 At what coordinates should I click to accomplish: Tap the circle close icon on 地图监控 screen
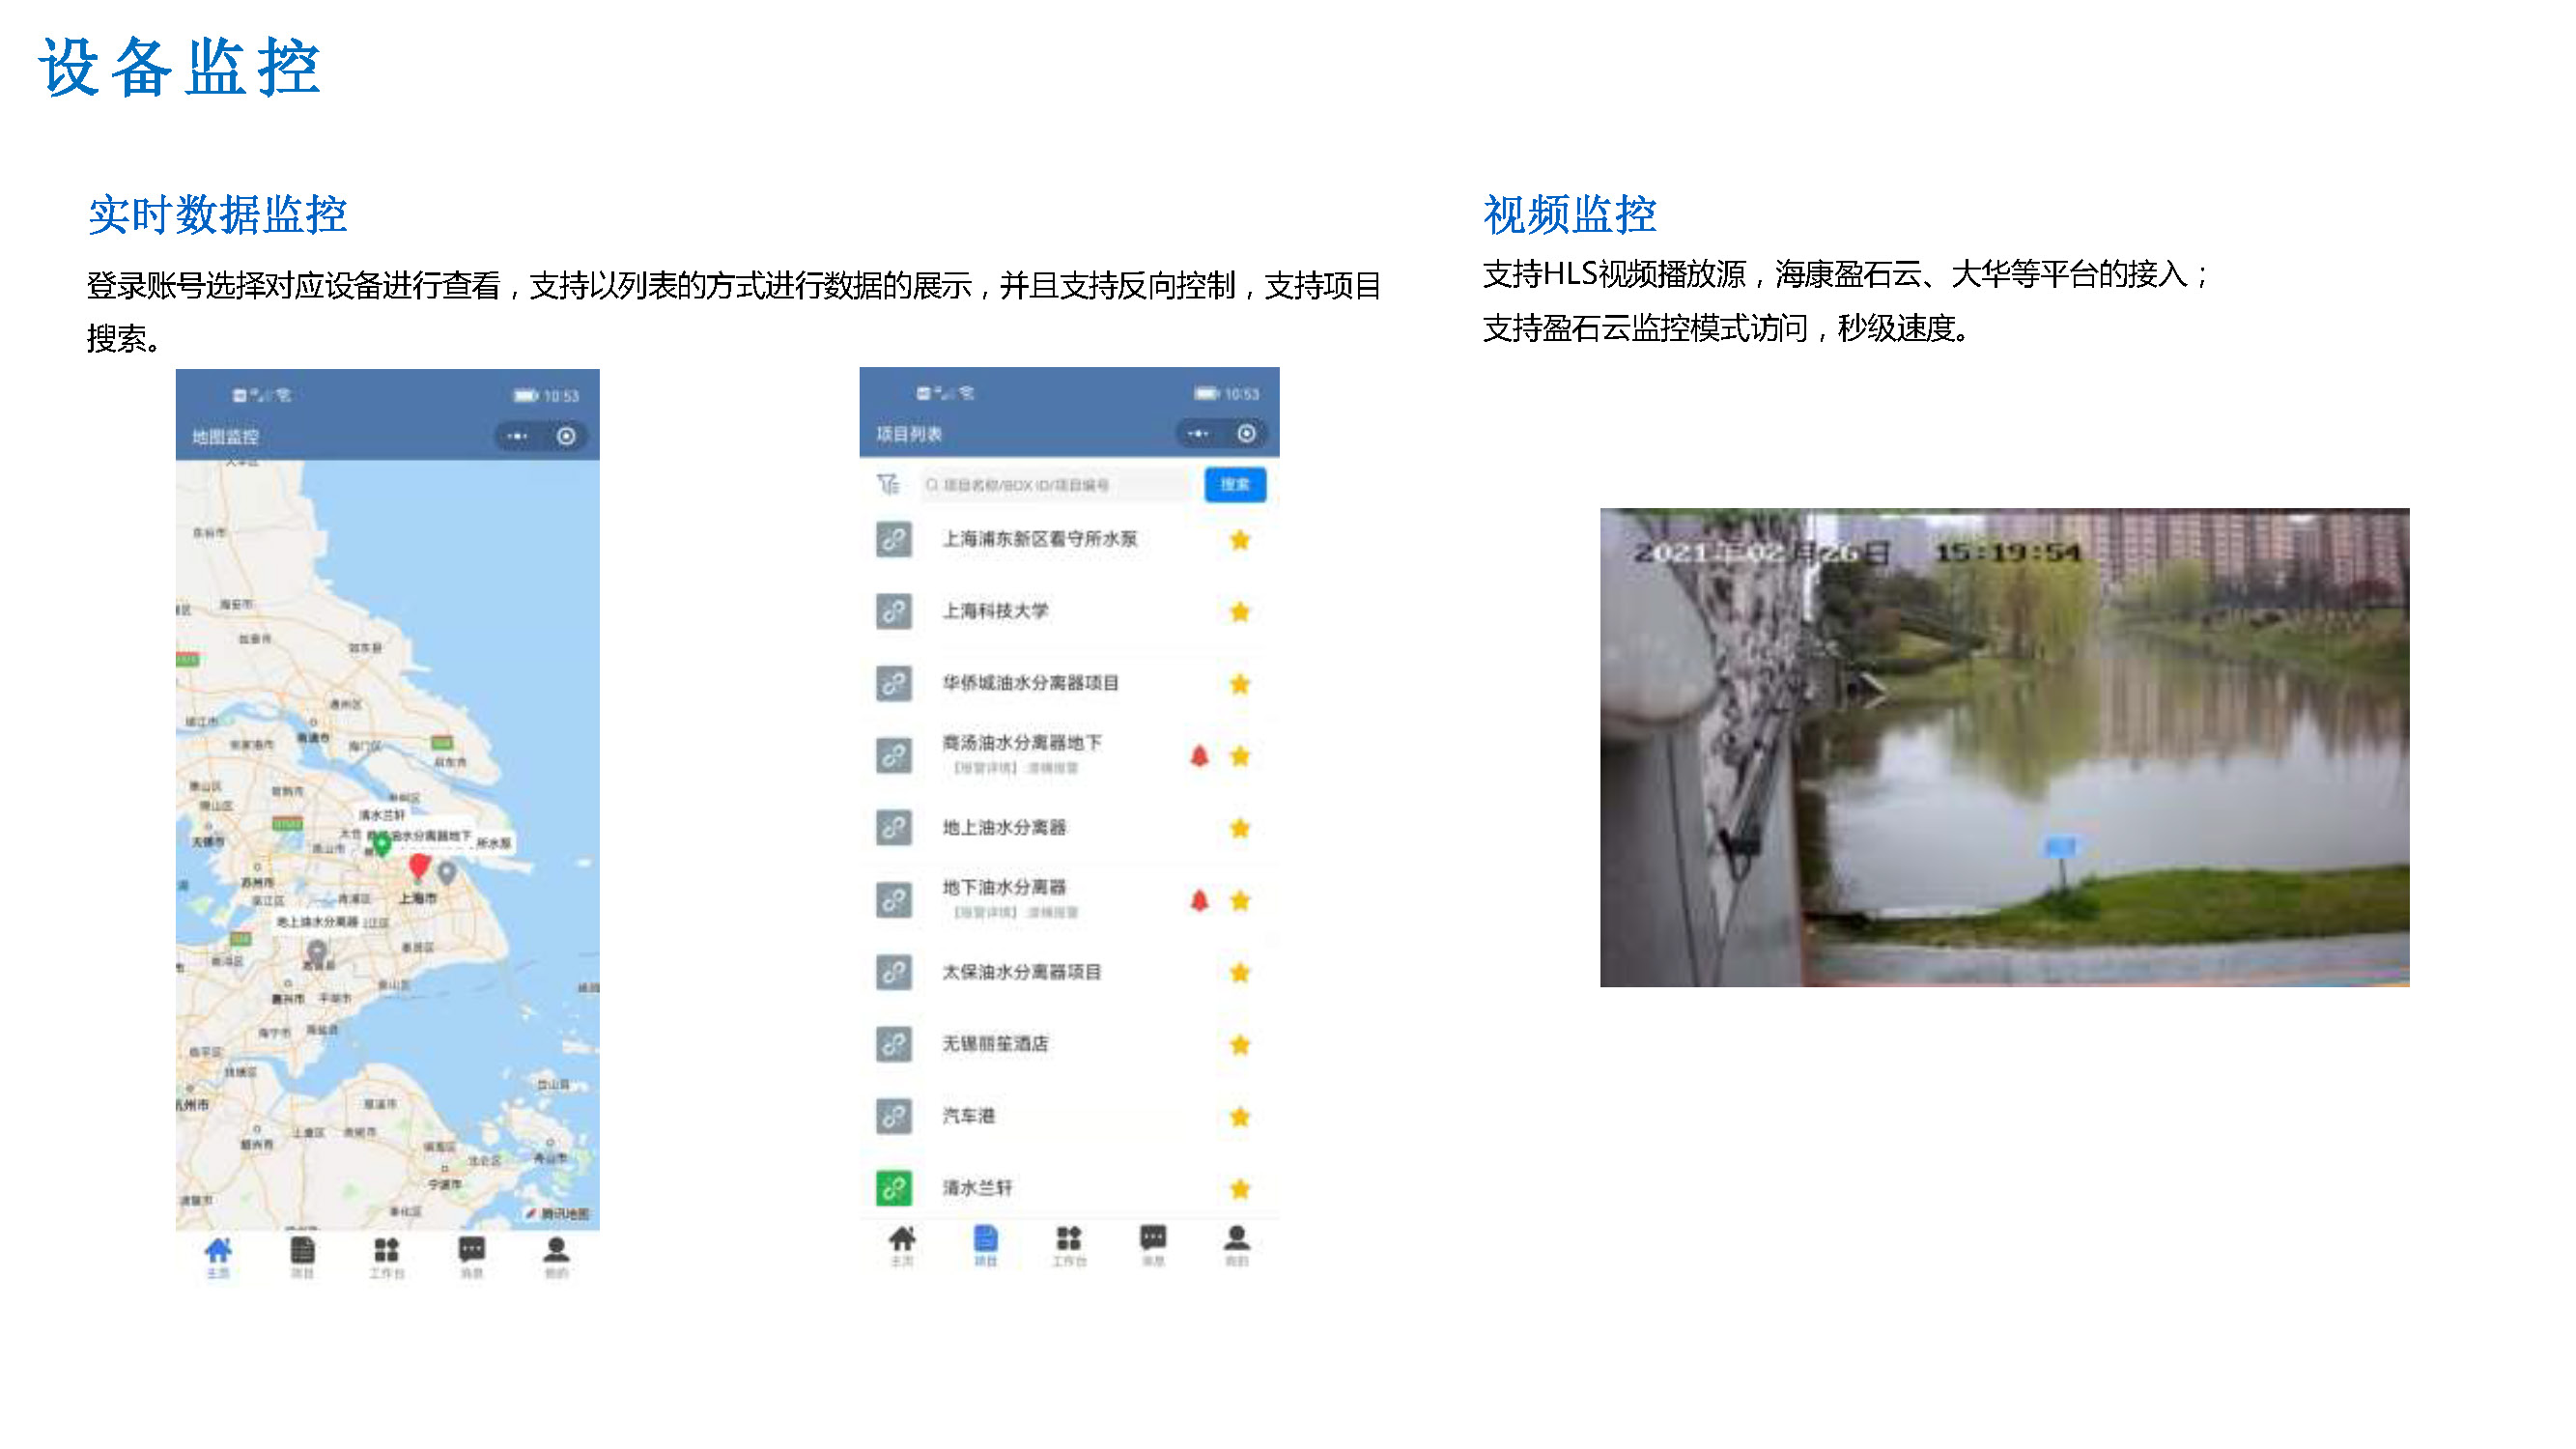click(566, 436)
